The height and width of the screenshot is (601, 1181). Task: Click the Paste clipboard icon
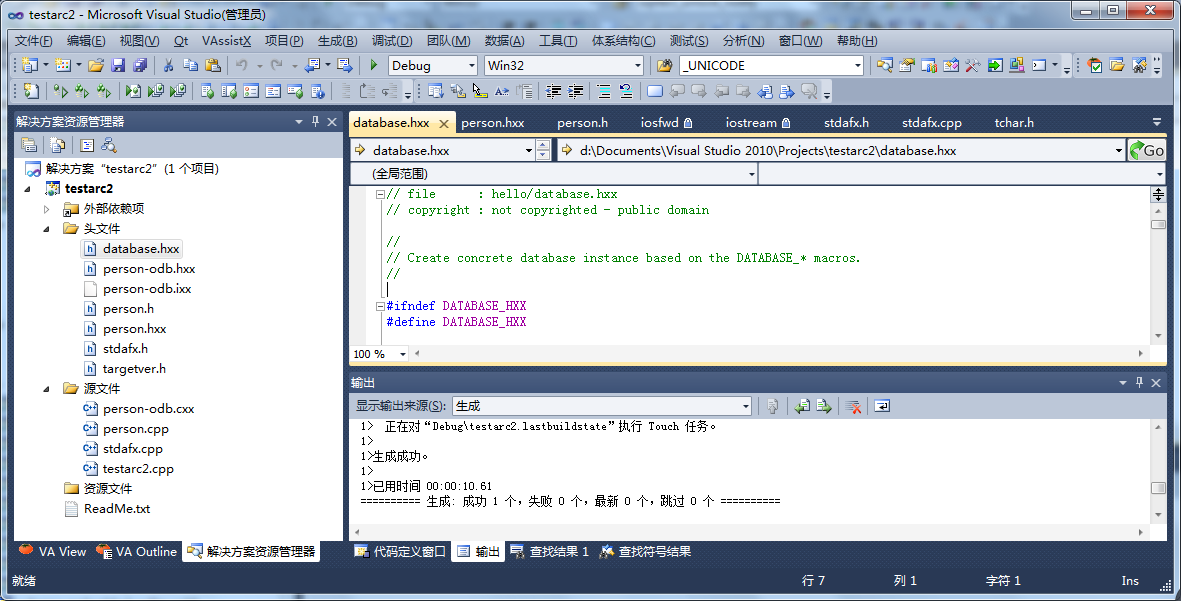point(213,66)
